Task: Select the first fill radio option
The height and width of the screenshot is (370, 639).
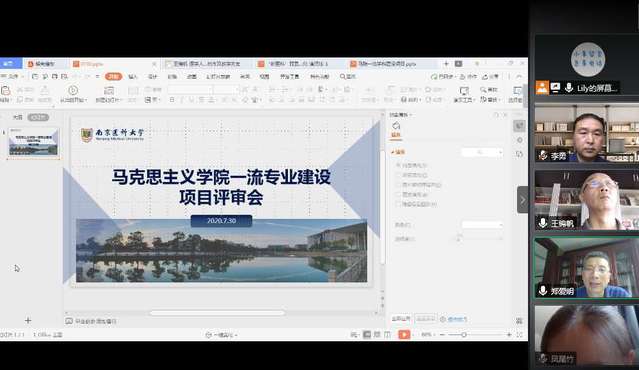Action: coord(398,165)
